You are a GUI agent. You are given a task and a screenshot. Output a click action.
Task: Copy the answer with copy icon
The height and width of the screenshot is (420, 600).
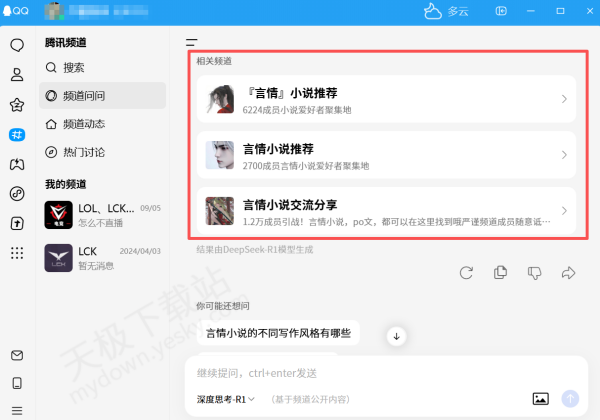(x=500, y=272)
